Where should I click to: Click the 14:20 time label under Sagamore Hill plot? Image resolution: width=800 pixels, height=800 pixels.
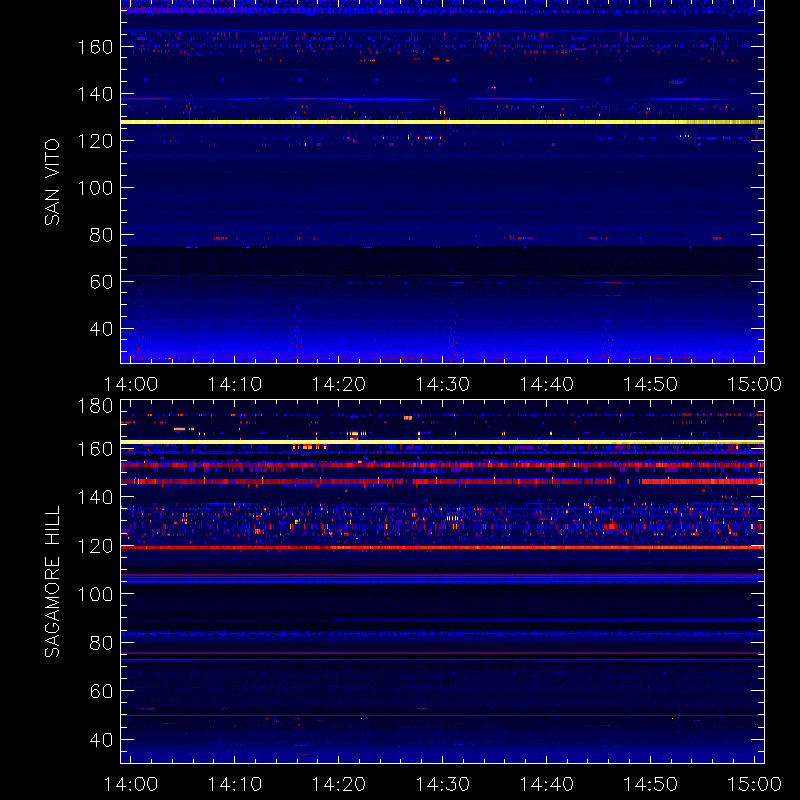coord(338,784)
